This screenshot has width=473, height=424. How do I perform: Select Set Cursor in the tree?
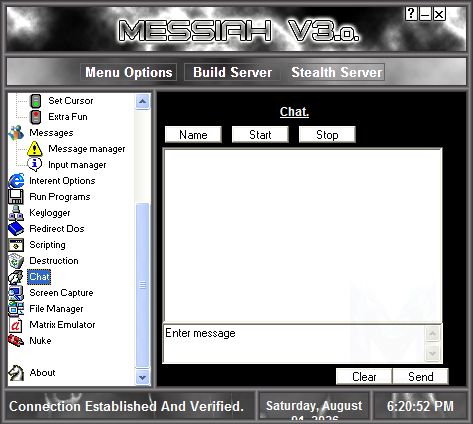pyautogui.click(x=71, y=101)
